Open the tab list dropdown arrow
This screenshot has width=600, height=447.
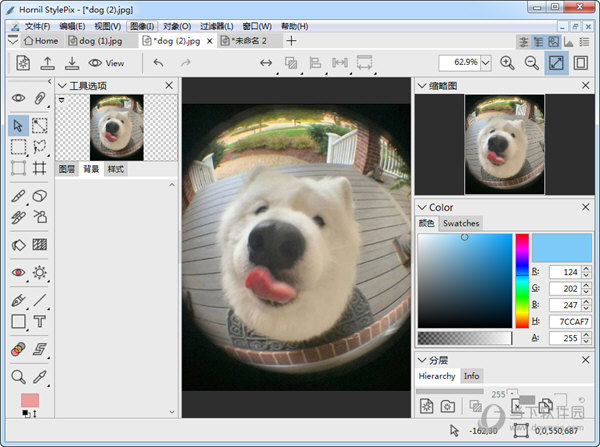[x=13, y=40]
